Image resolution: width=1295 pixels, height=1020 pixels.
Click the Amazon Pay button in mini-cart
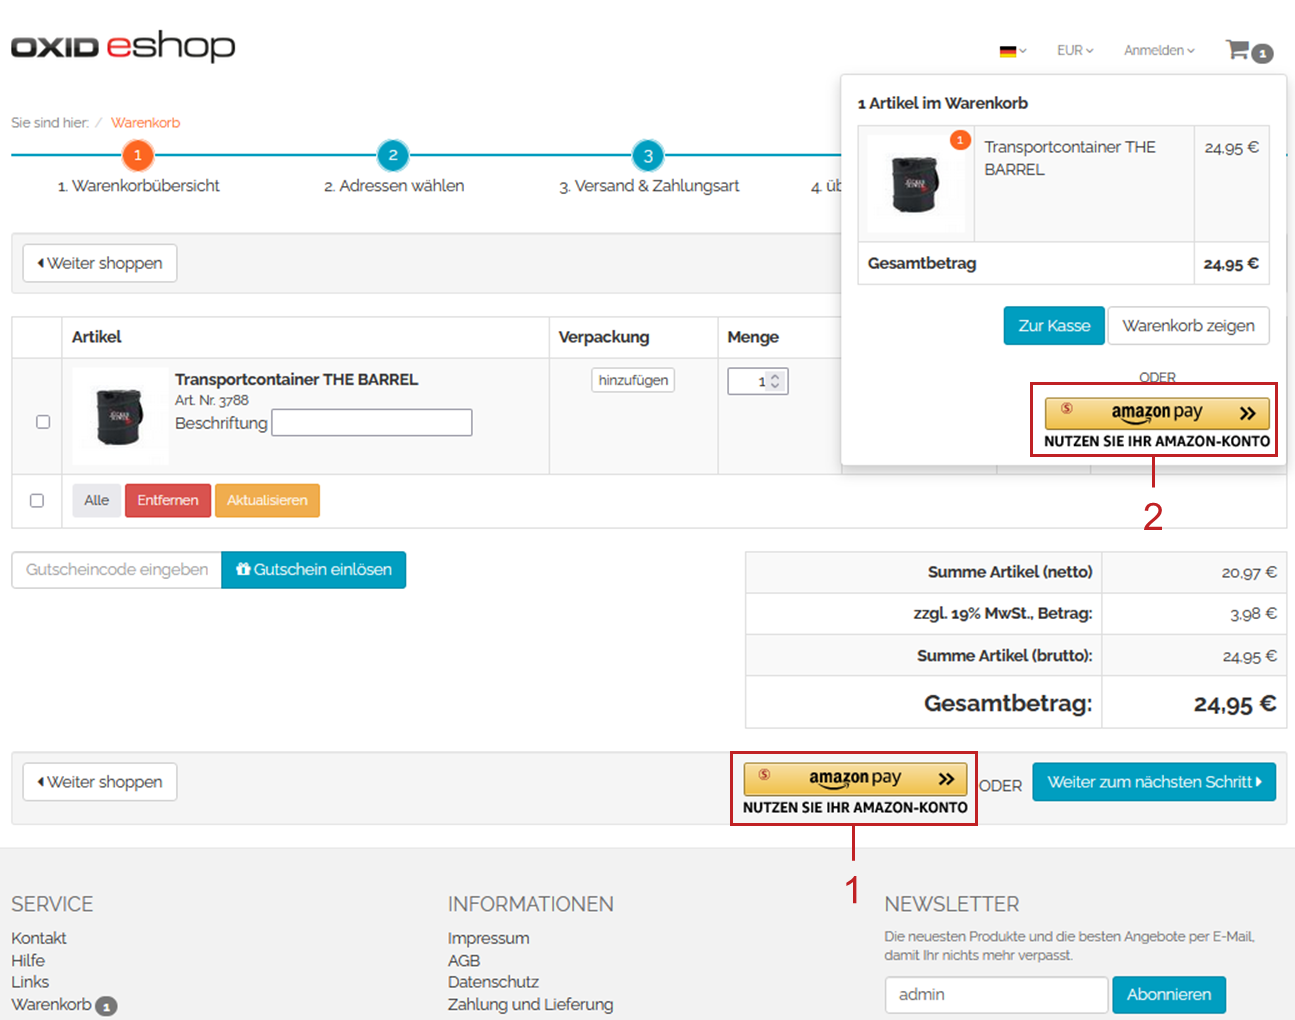pyautogui.click(x=1156, y=413)
